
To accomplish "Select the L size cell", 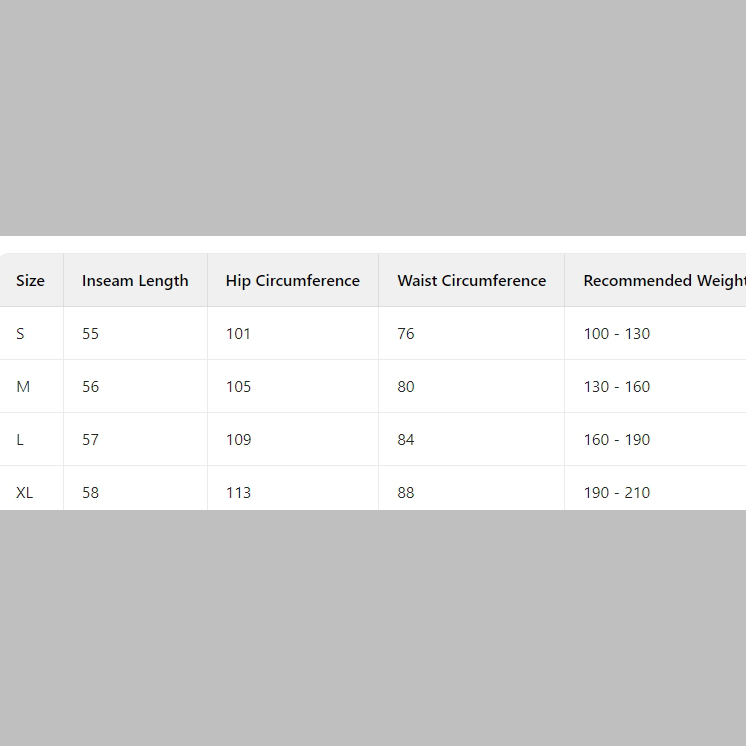I will (21, 440).
